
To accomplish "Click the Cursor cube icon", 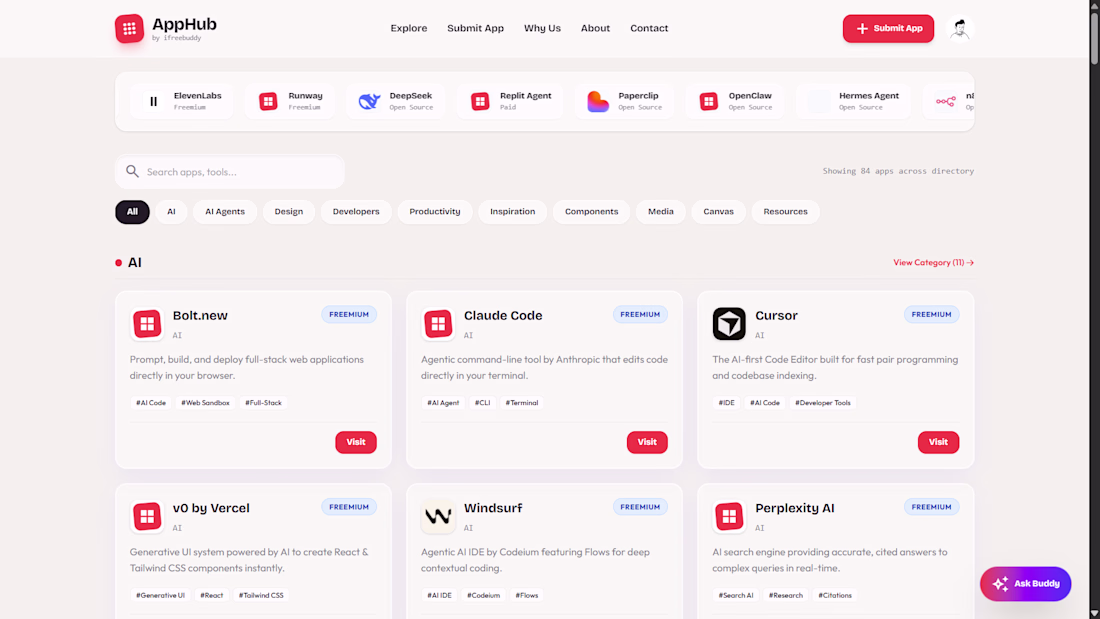I will 729,324.
